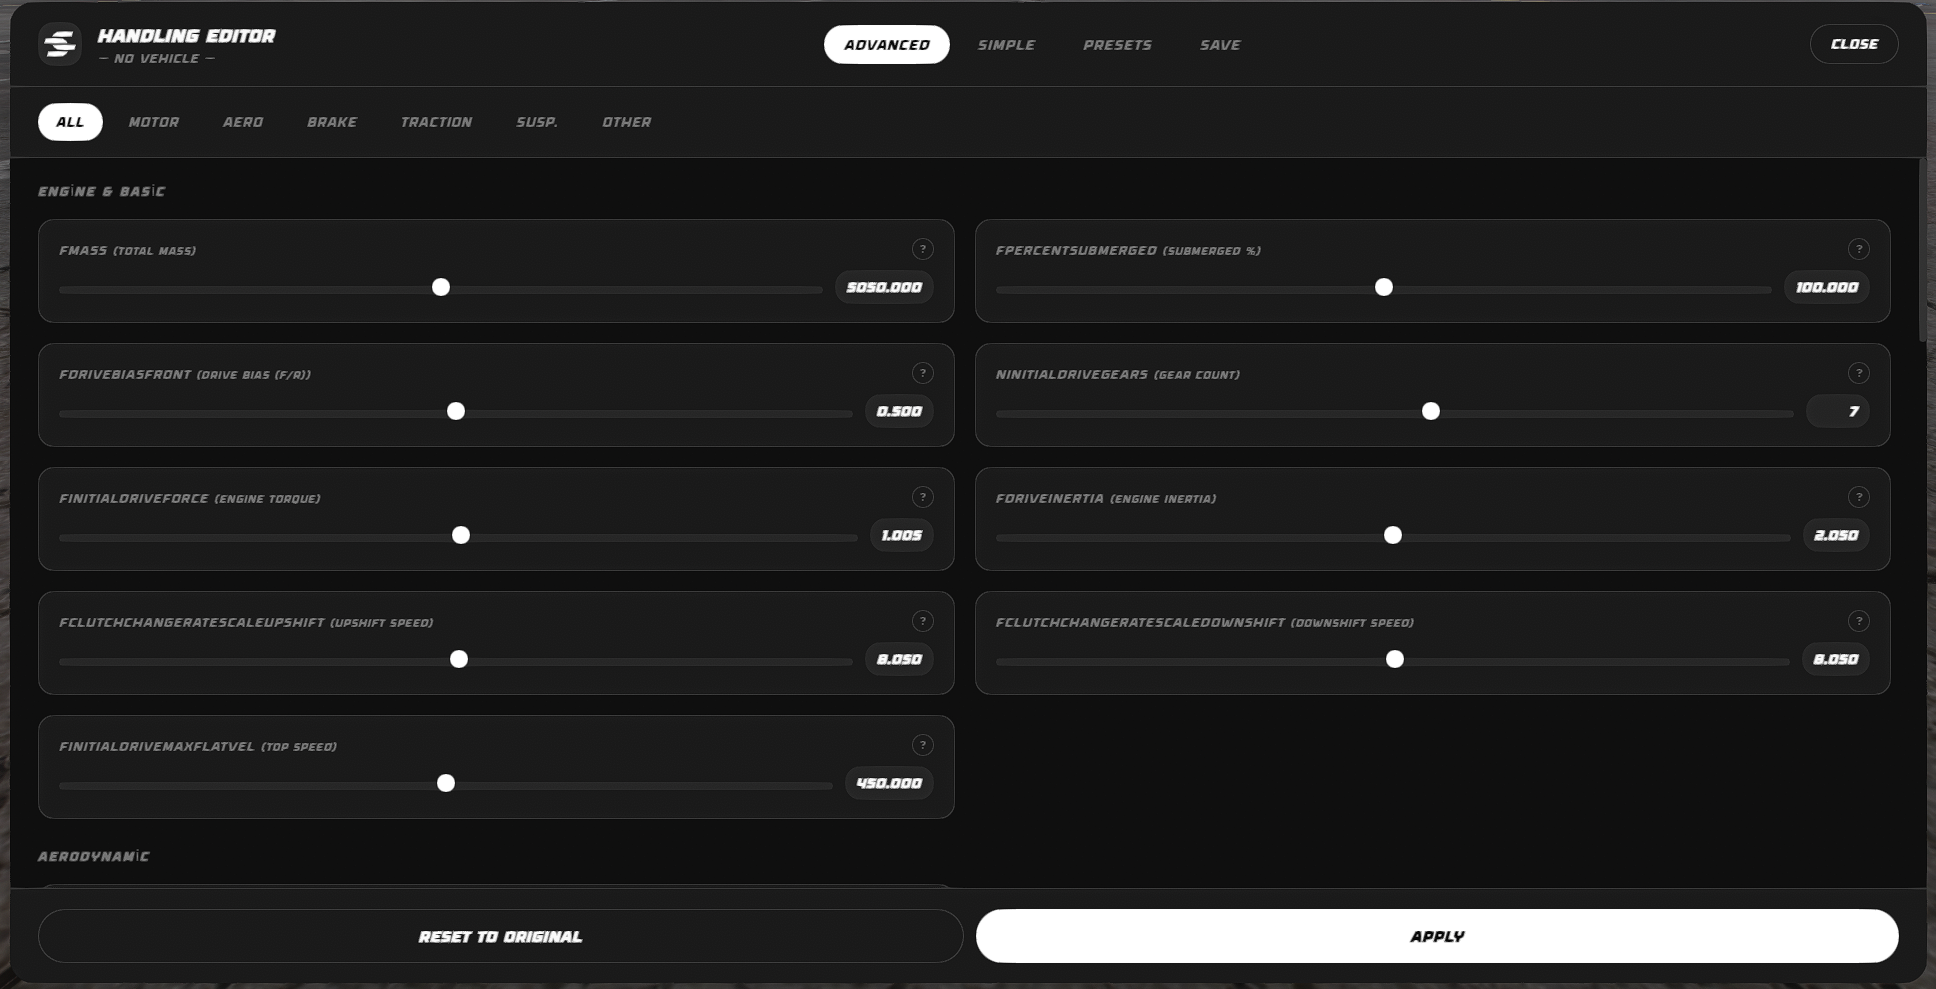
Task: Show help for nInitialDriveGears gear count
Action: [1859, 373]
